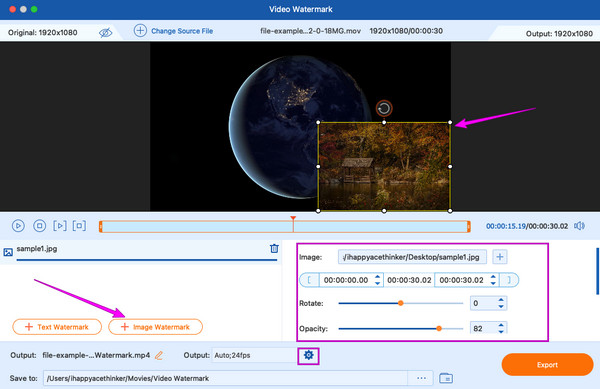Click the end time field 00:00:30.02

point(461,280)
